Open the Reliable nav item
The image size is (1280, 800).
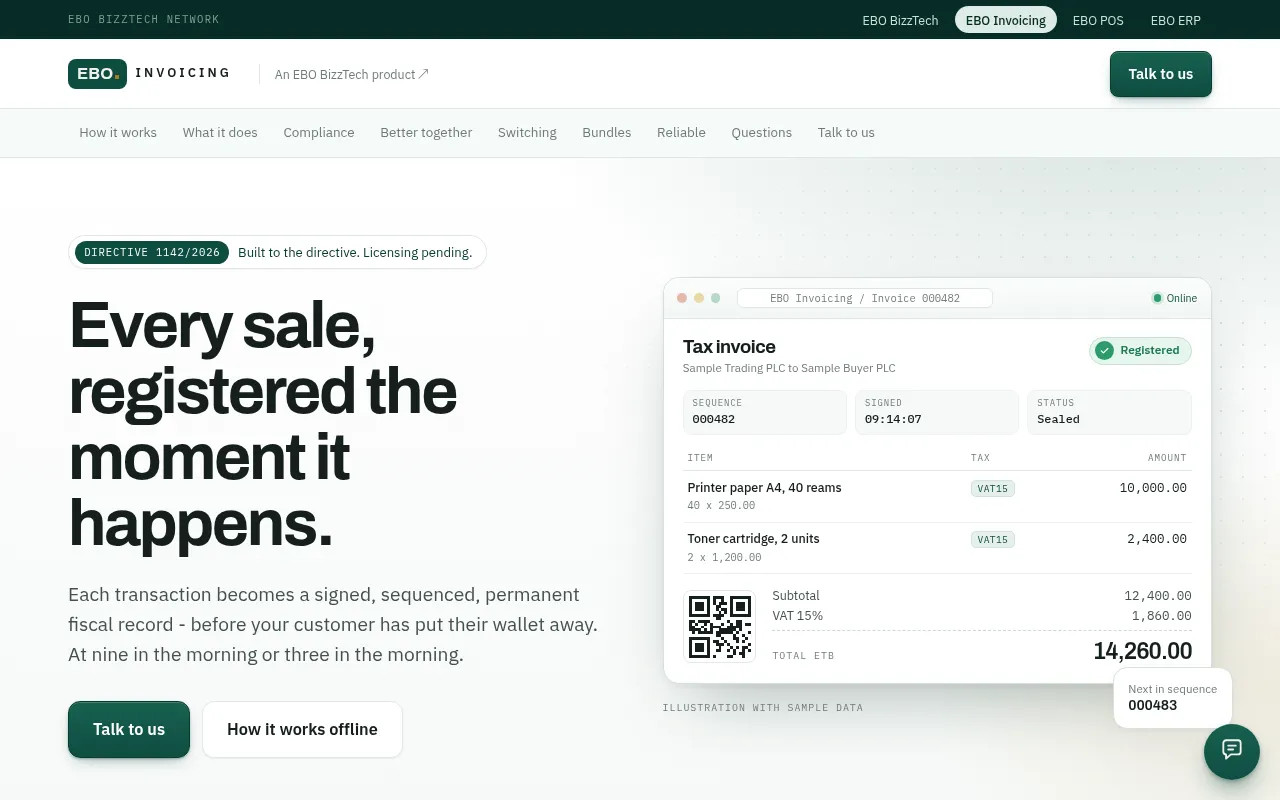click(681, 133)
